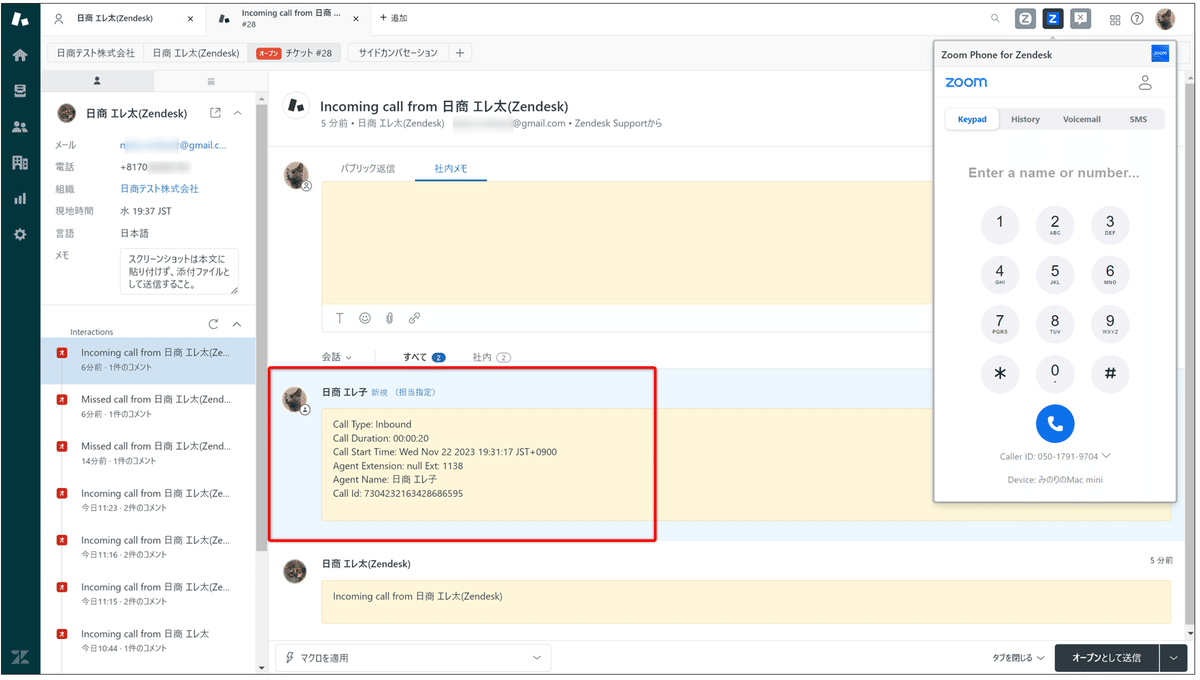Click the gray X app icon in top bar
Image resolution: width=1200 pixels, height=680 pixels.
1080,18
